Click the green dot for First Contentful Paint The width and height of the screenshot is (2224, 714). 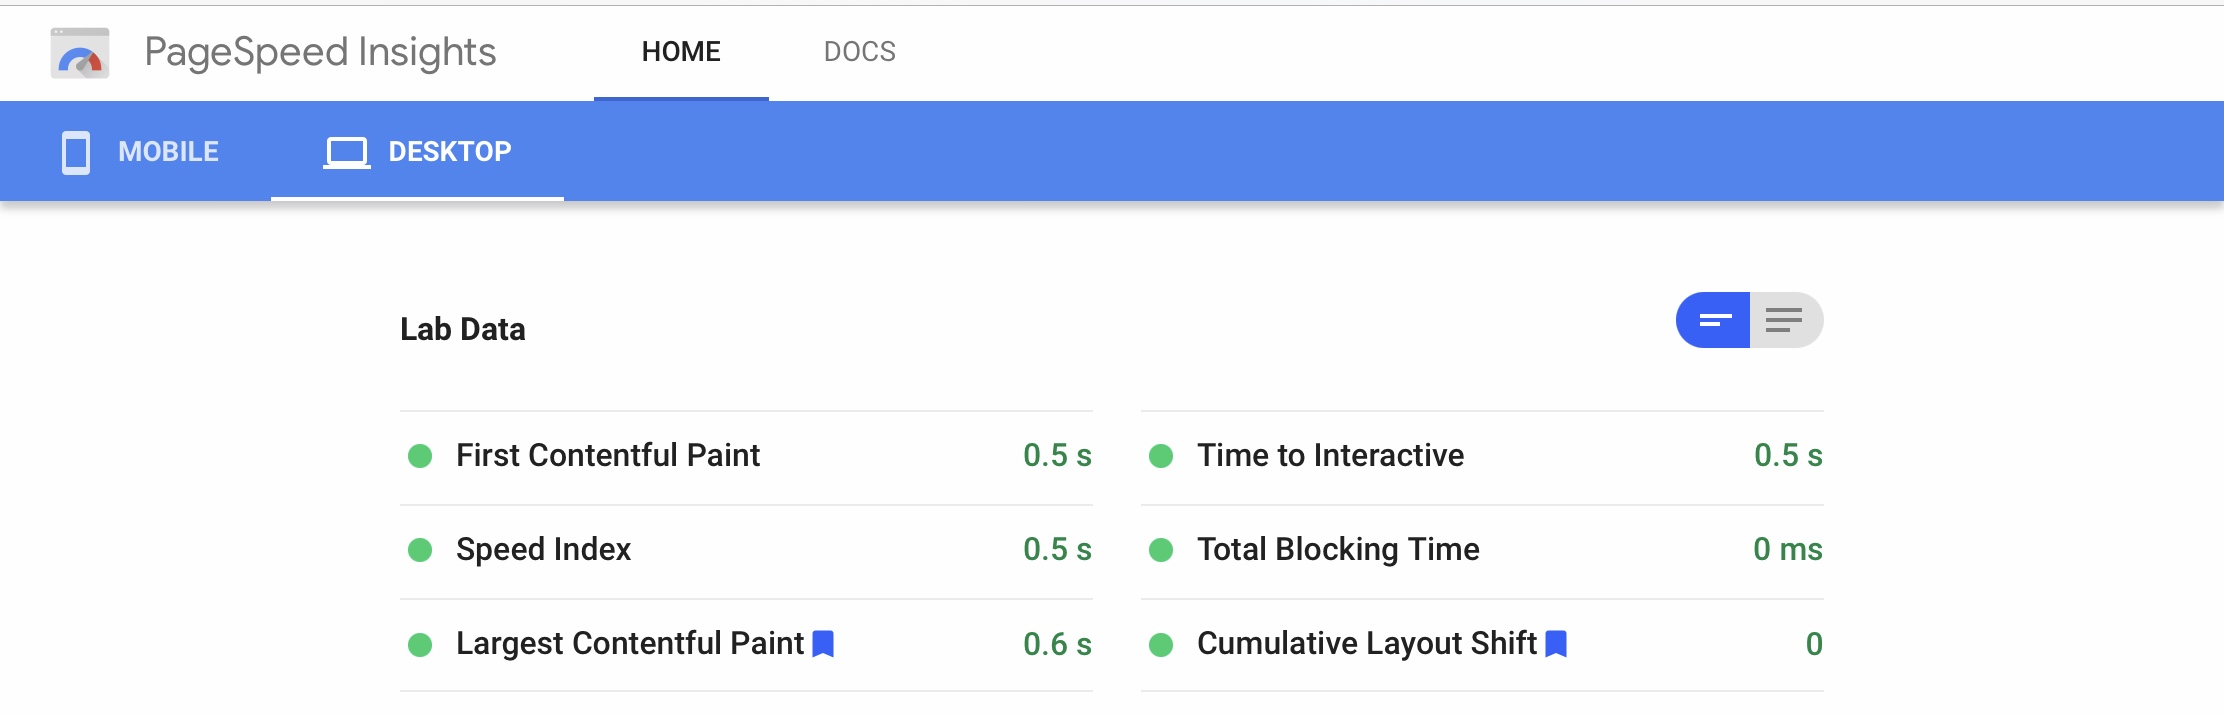click(x=420, y=456)
